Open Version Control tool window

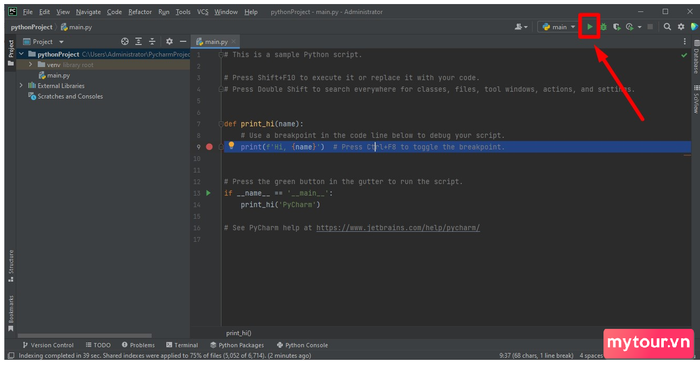48,345
